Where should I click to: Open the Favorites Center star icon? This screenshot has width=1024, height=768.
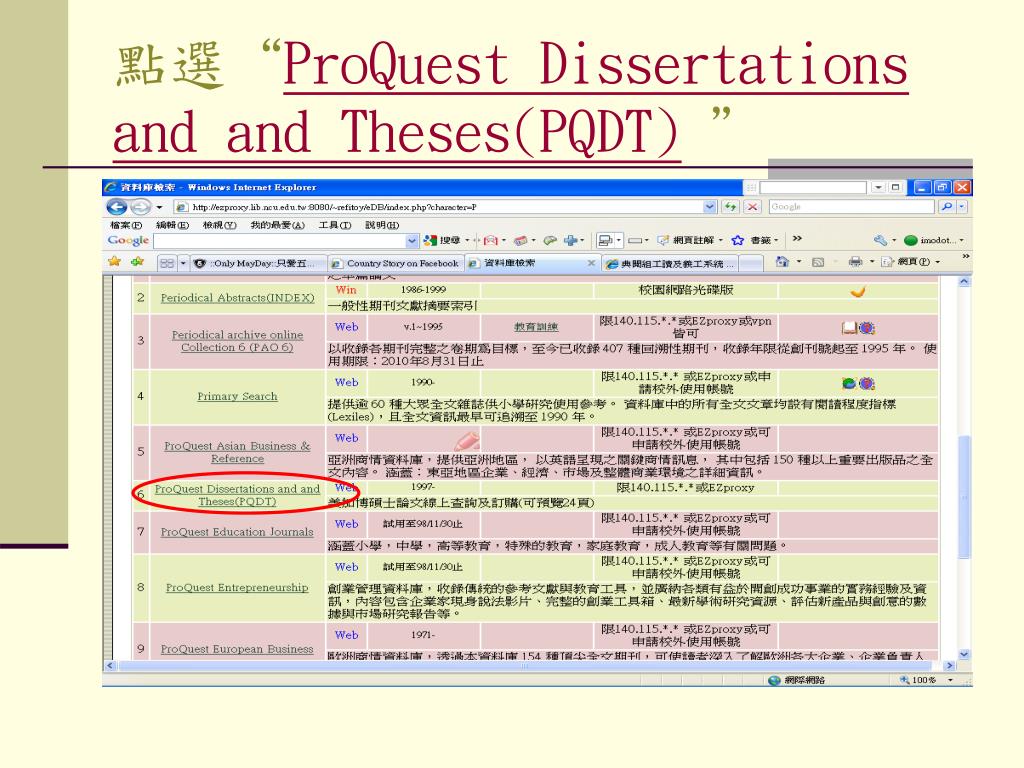coord(115,262)
